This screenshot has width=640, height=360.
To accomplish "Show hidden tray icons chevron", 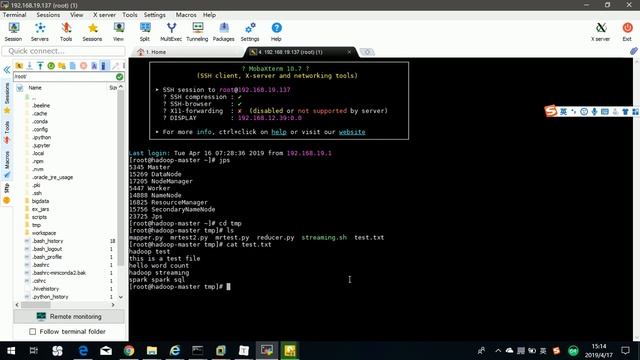I will [x=498, y=351].
